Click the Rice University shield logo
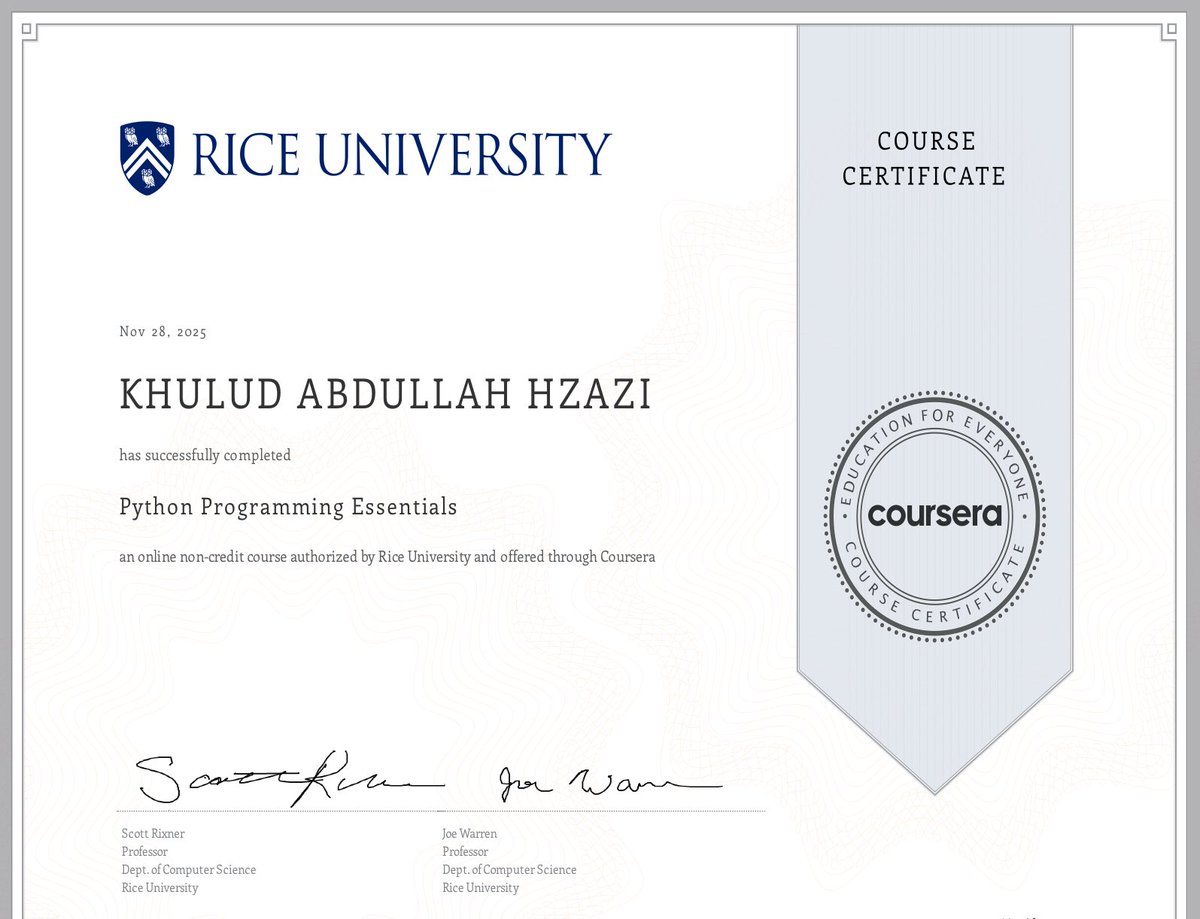Image resolution: width=1200 pixels, height=919 pixels. point(147,158)
